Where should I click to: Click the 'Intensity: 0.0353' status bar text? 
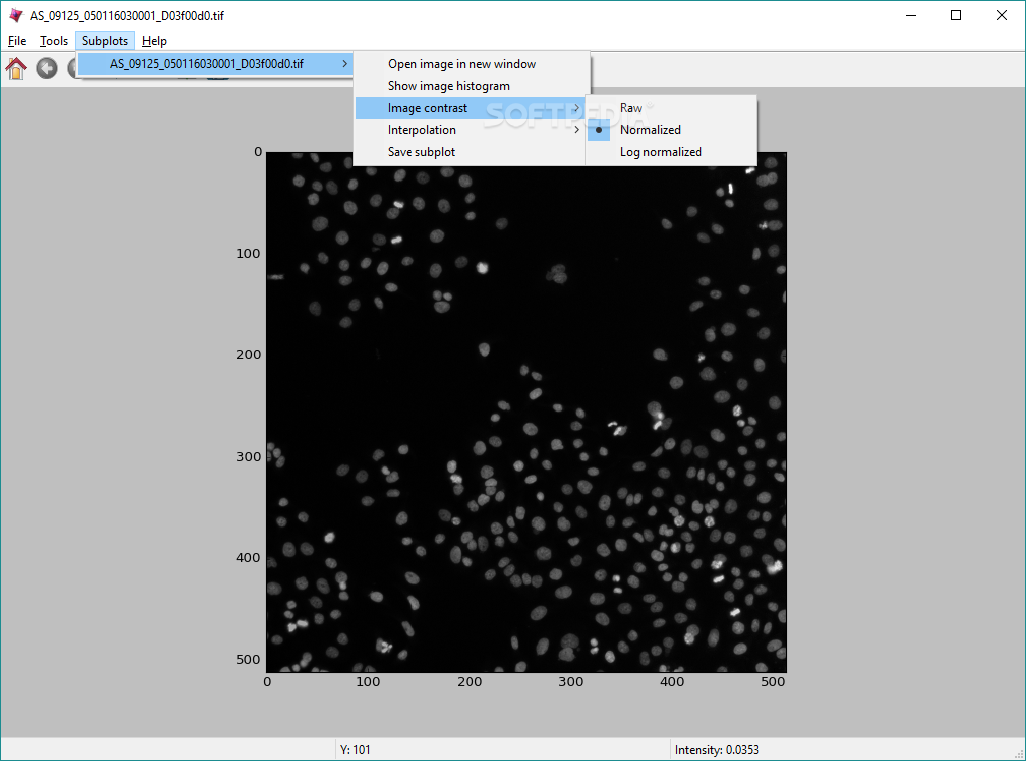click(x=716, y=750)
